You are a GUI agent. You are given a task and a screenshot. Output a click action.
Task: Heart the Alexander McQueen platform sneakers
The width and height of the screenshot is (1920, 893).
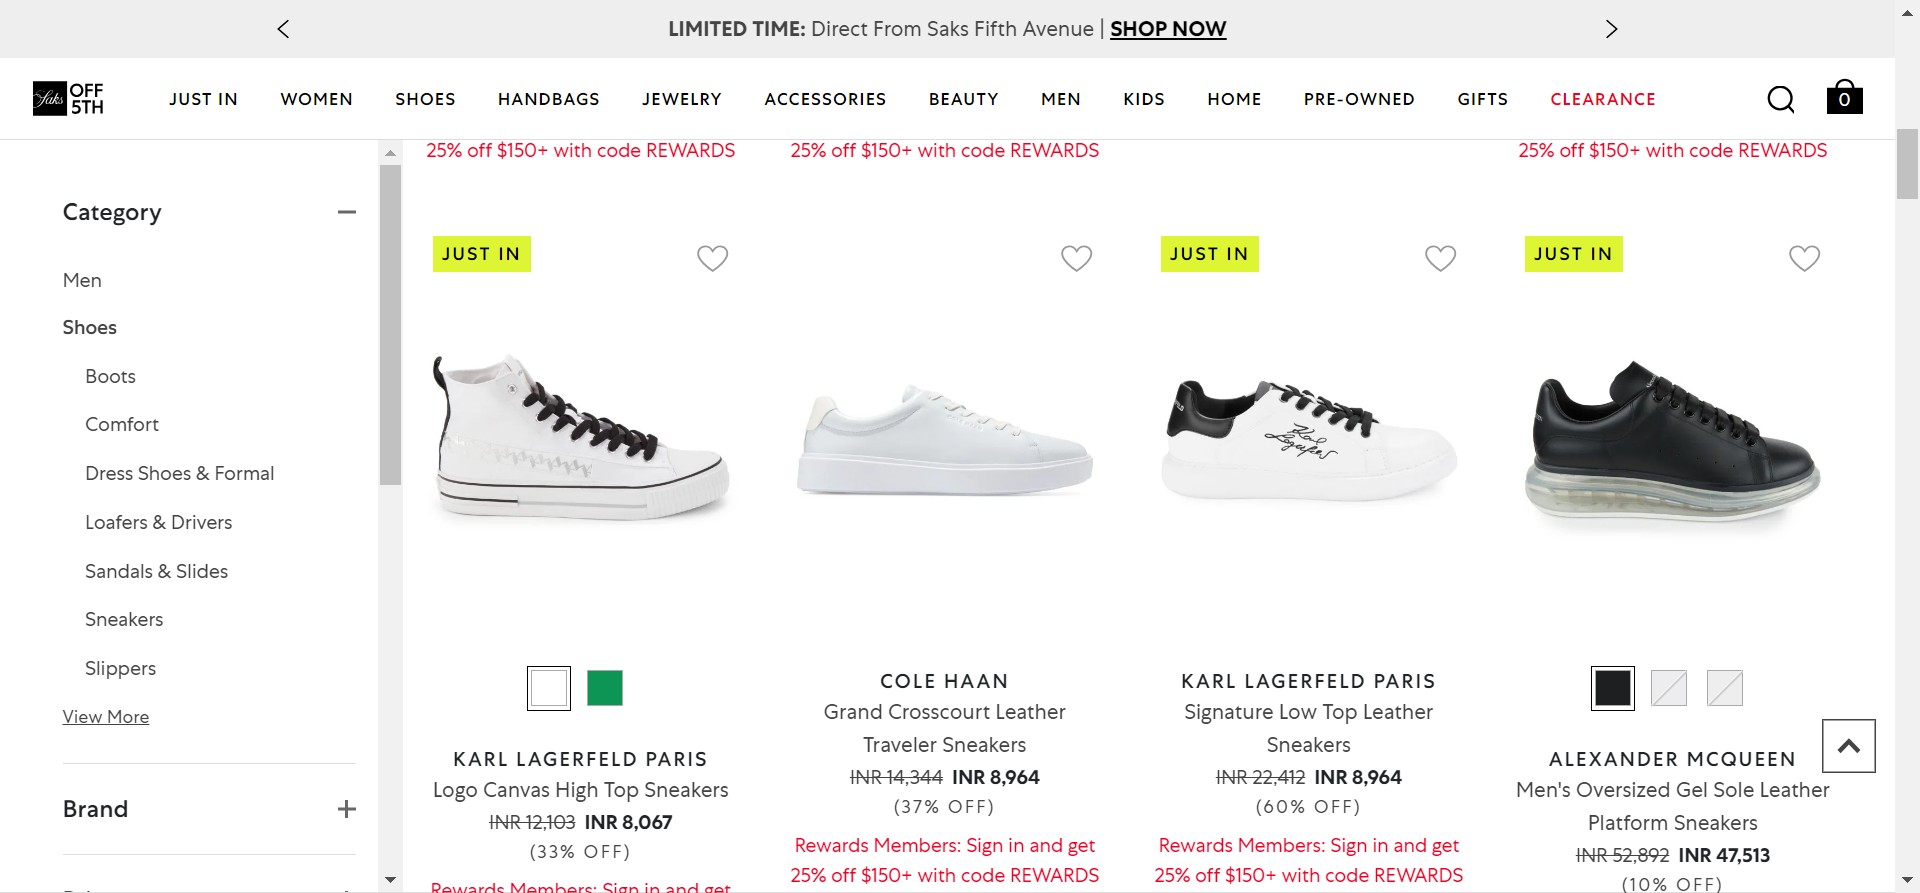pos(1804,258)
